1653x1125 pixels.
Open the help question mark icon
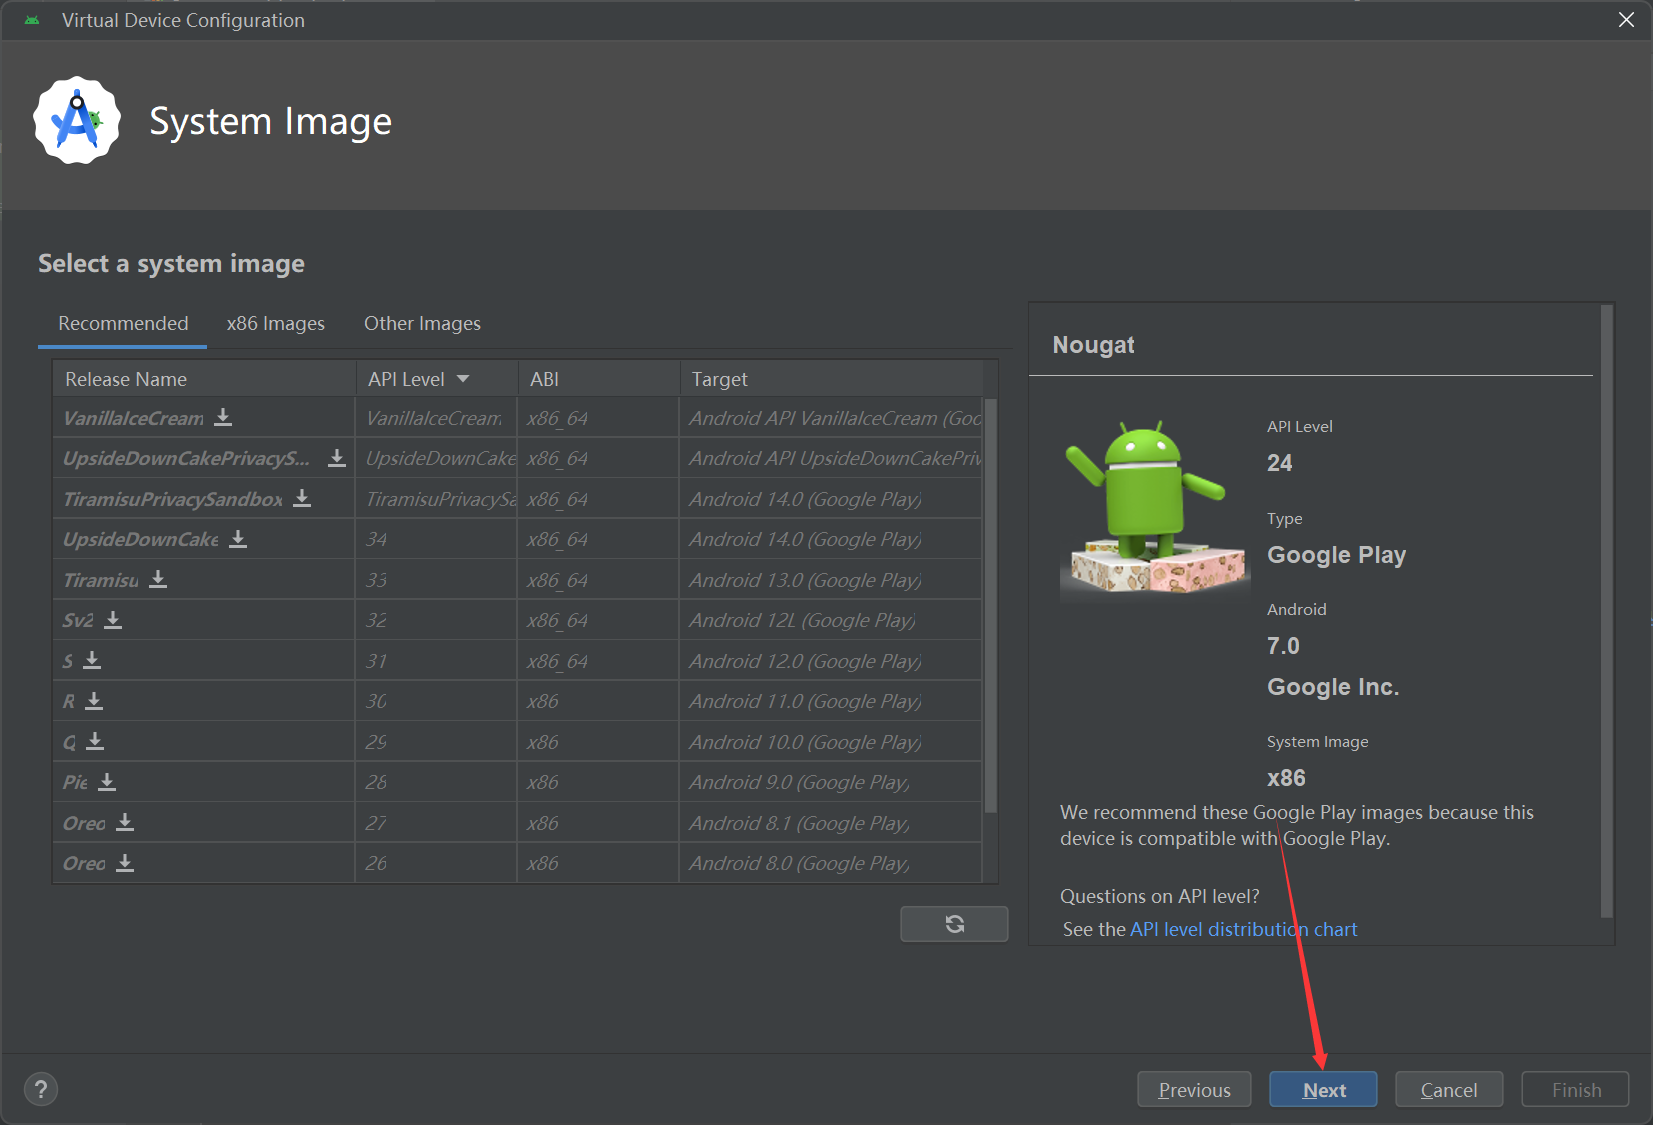tap(41, 1089)
